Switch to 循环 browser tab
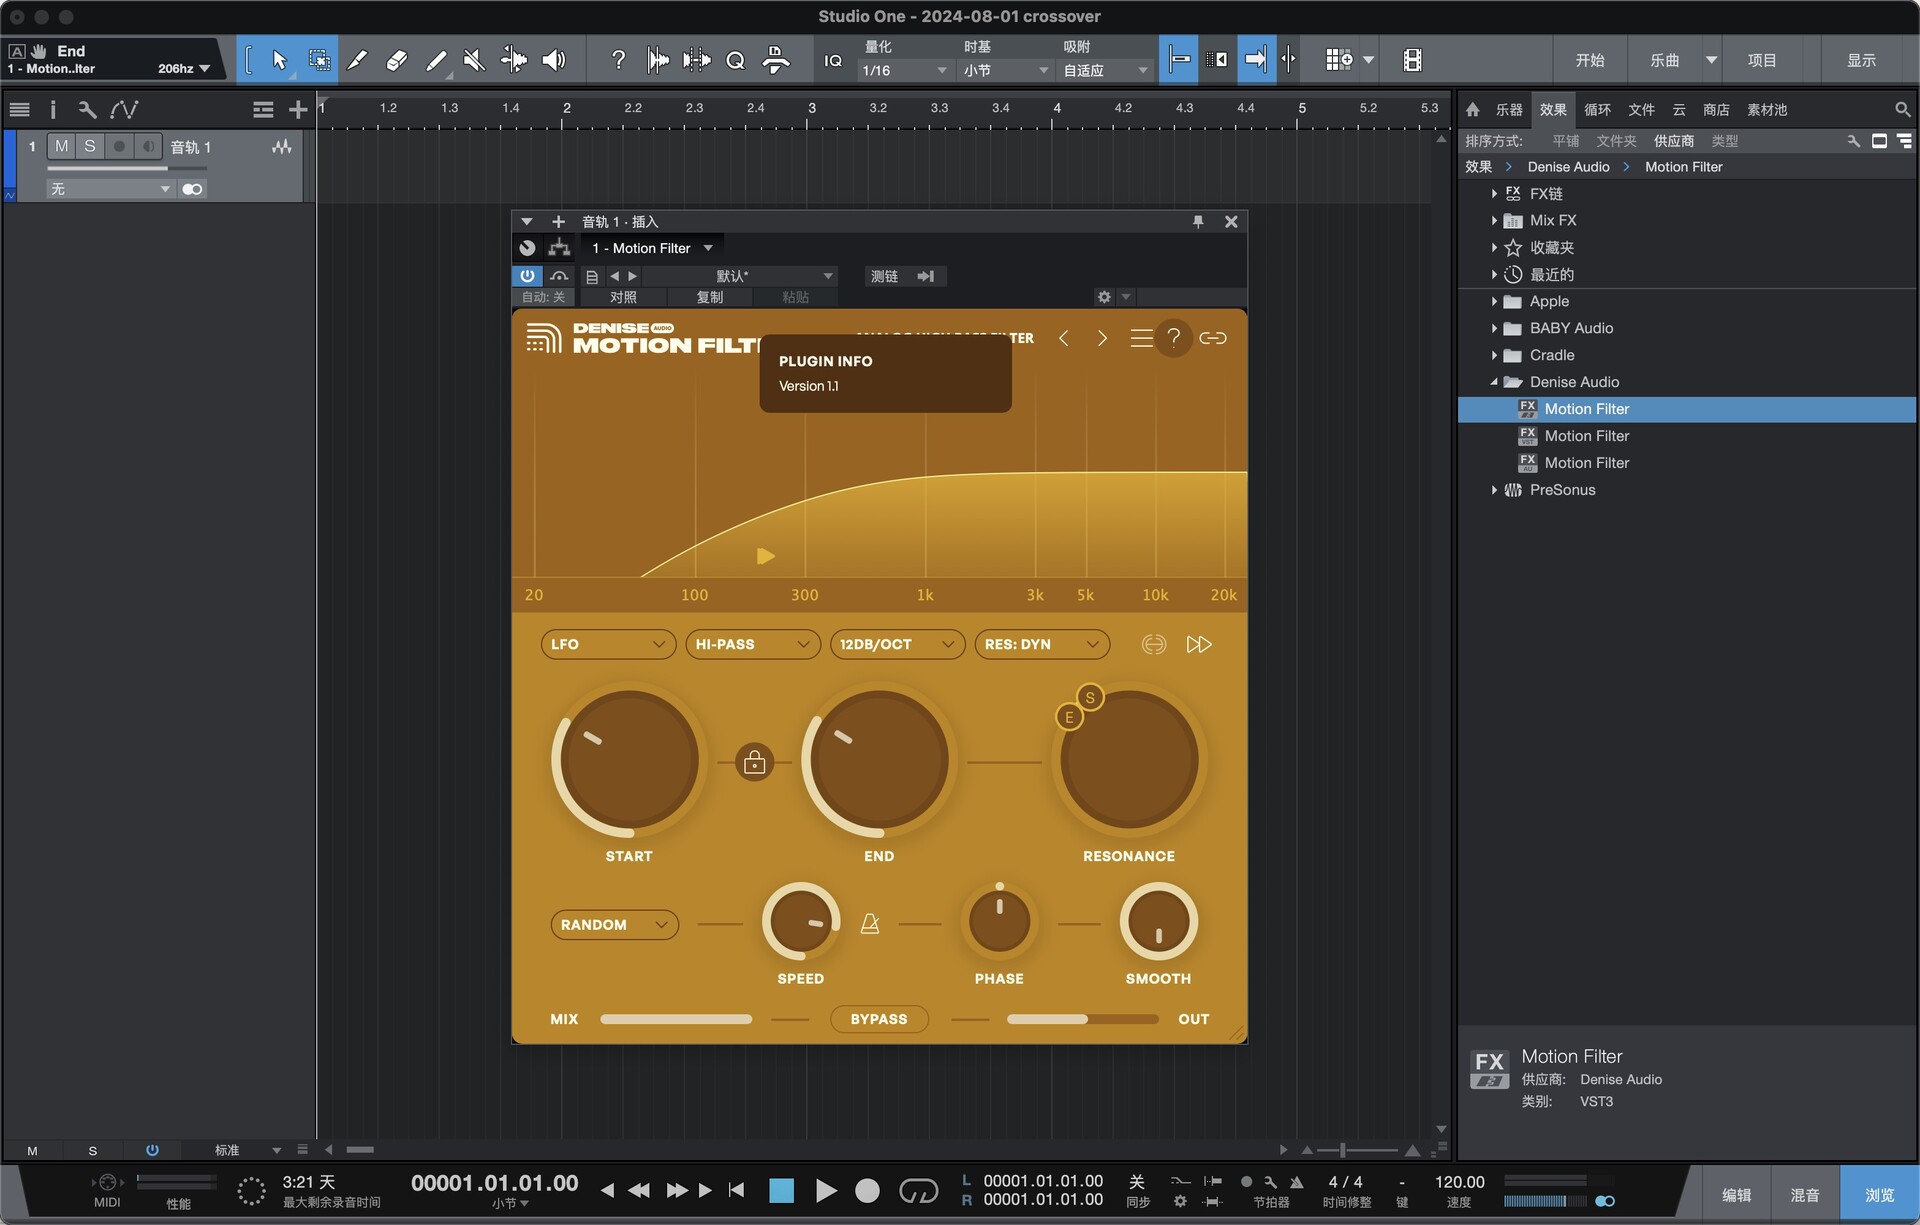 click(x=1597, y=110)
